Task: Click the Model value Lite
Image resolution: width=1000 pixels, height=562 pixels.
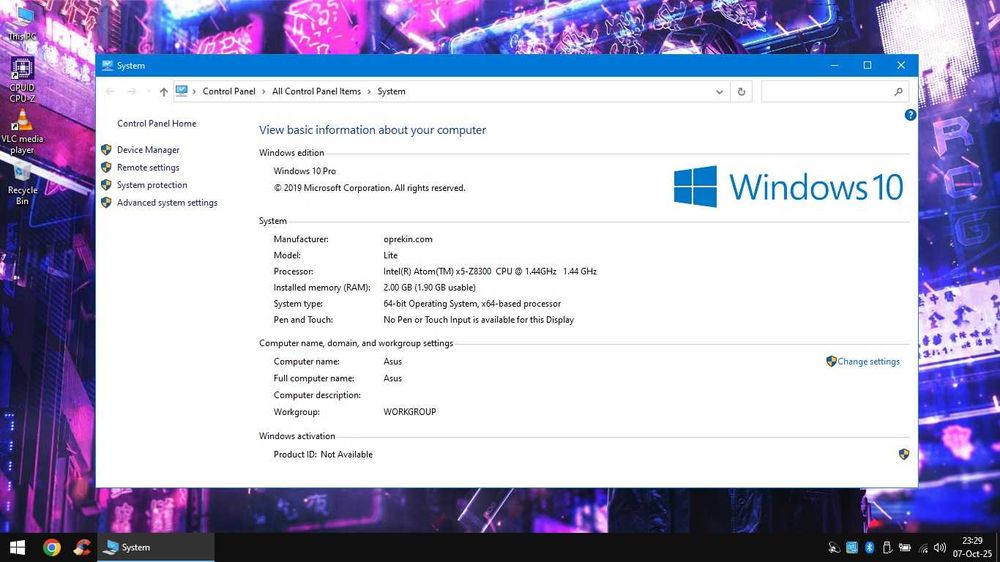Action: (x=390, y=255)
